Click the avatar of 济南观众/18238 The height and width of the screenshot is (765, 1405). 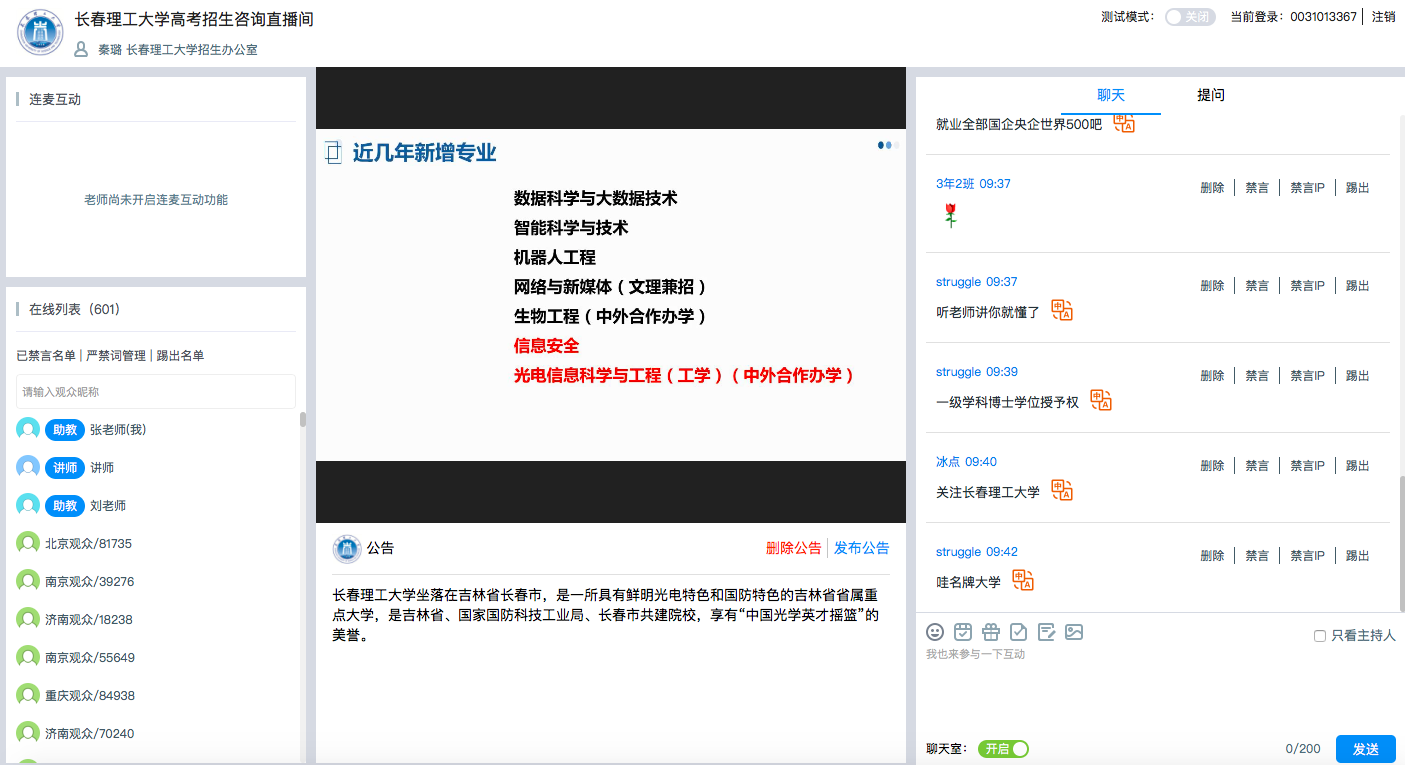(x=28, y=619)
